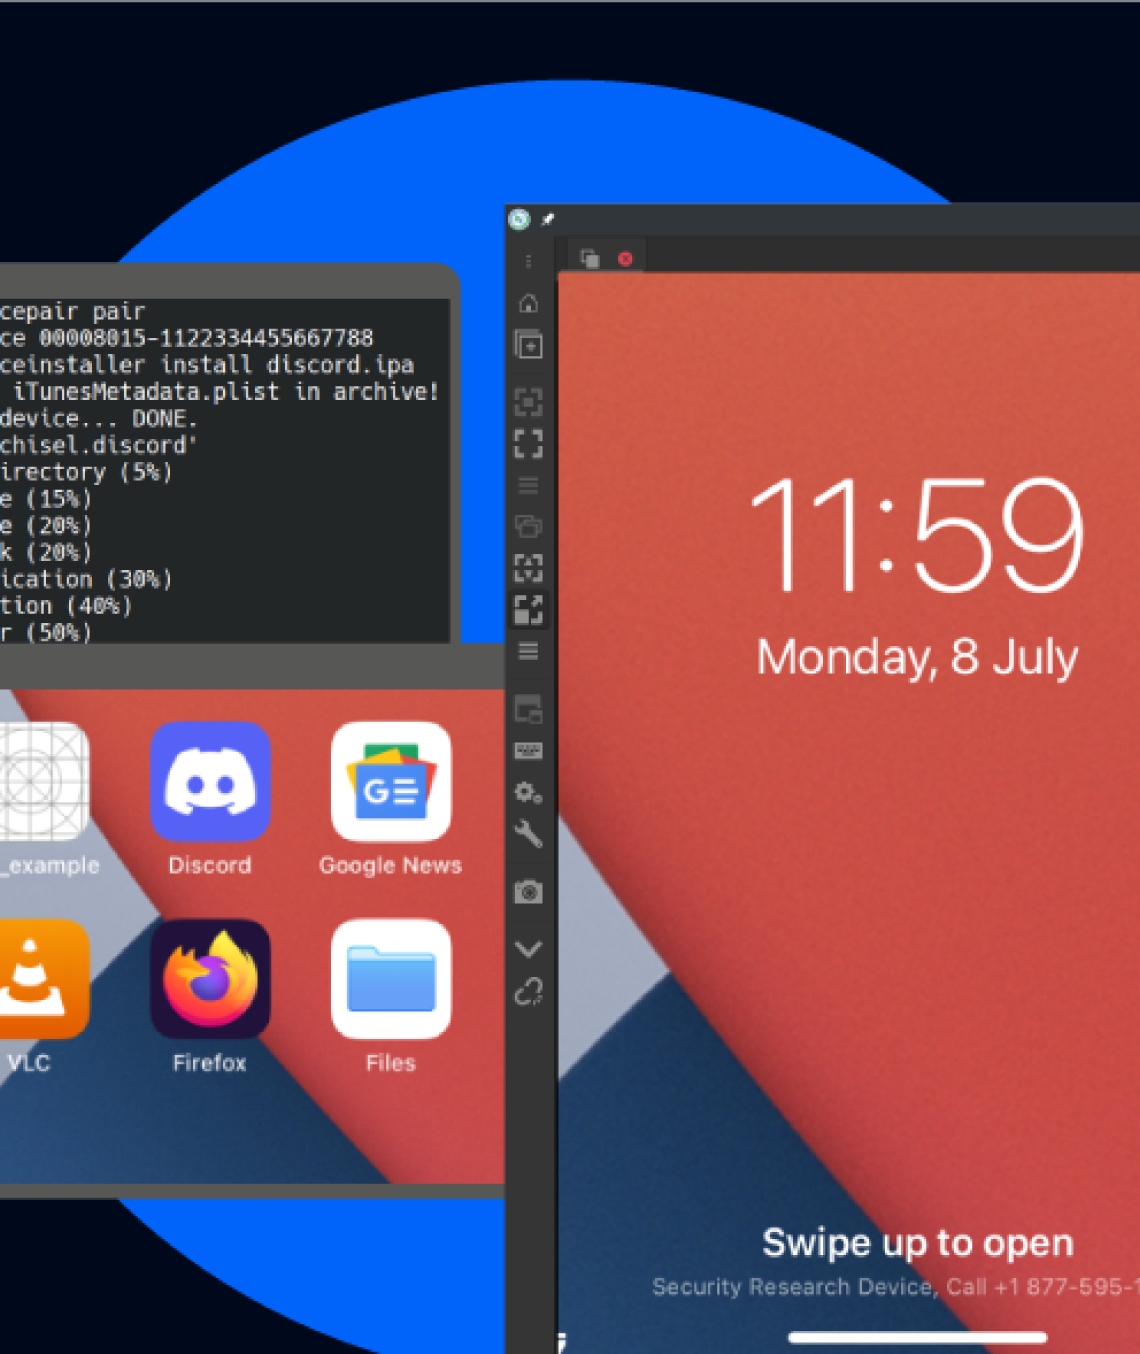Click terminal progress line showing (5%)
The width and height of the screenshot is (1140, 1354).
(x=86, y=472)
